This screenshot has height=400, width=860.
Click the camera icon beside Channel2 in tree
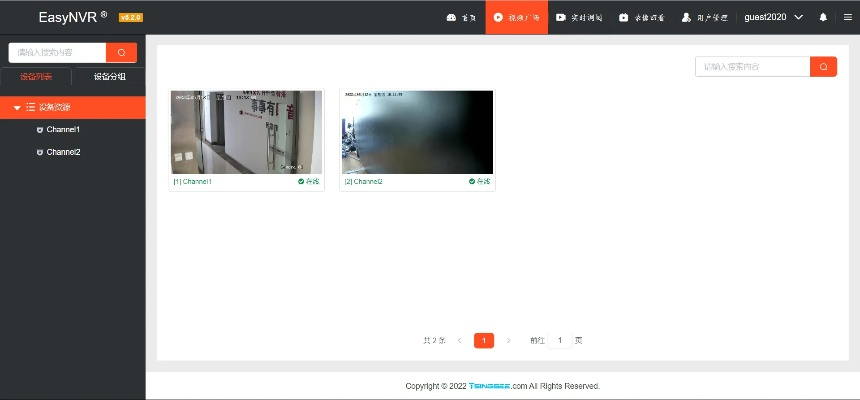tap(39, 152)
